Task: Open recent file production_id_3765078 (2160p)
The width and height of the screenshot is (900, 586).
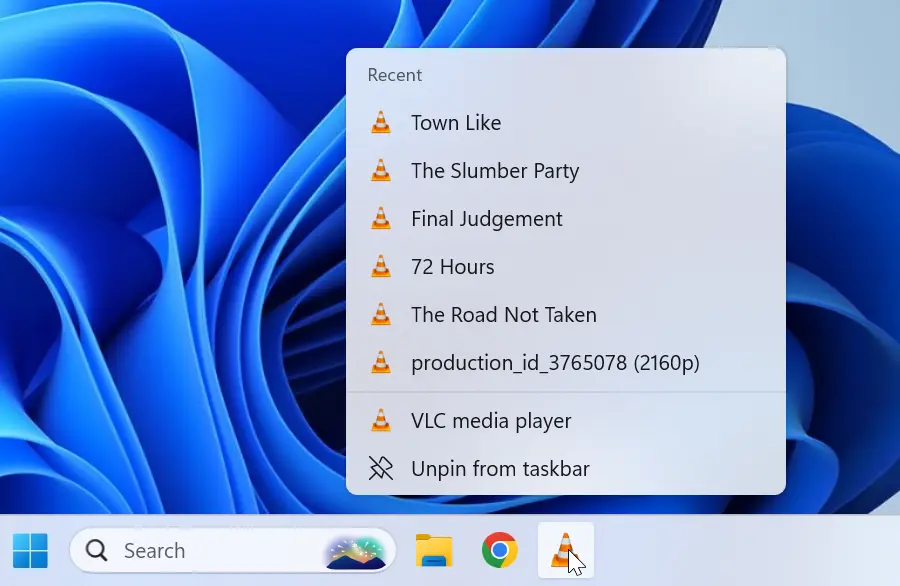Action: tap(566, 363)
